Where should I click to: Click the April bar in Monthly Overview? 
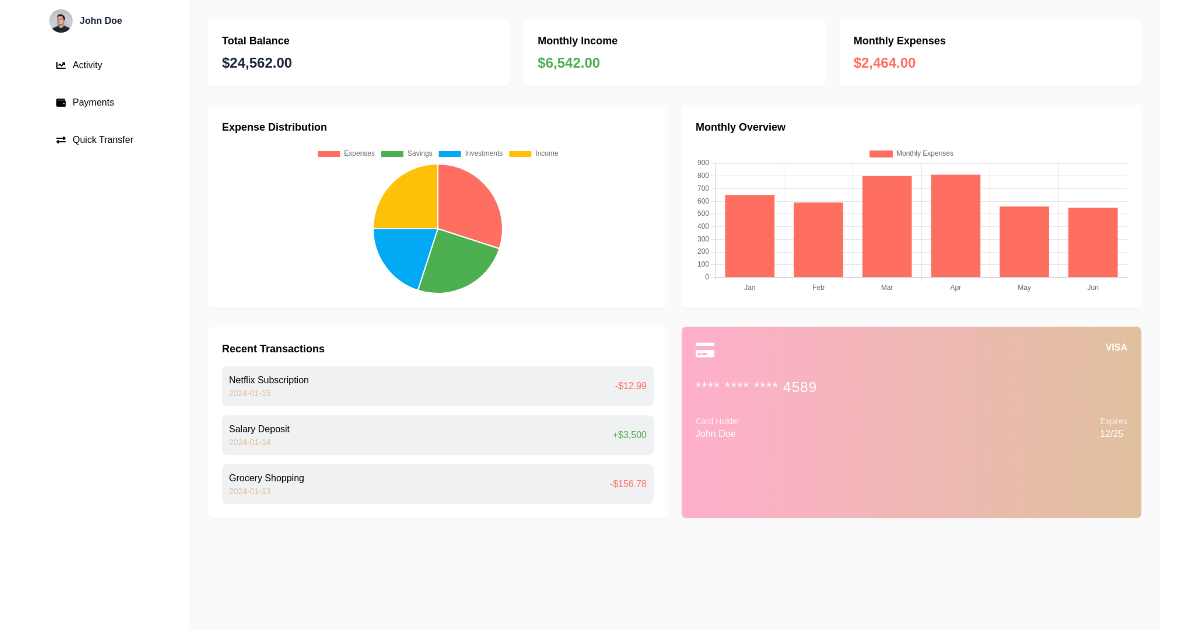coord(955,225)
